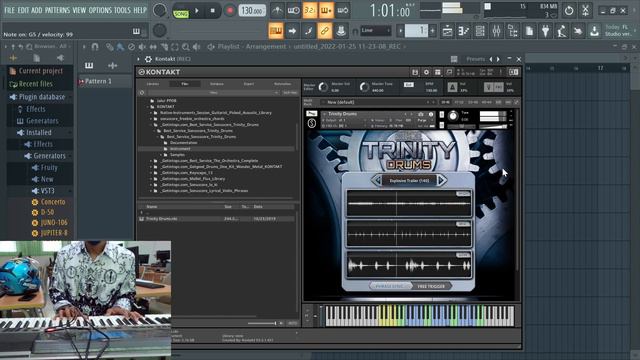Click the 130.000 tempo field

coord(252,11)
